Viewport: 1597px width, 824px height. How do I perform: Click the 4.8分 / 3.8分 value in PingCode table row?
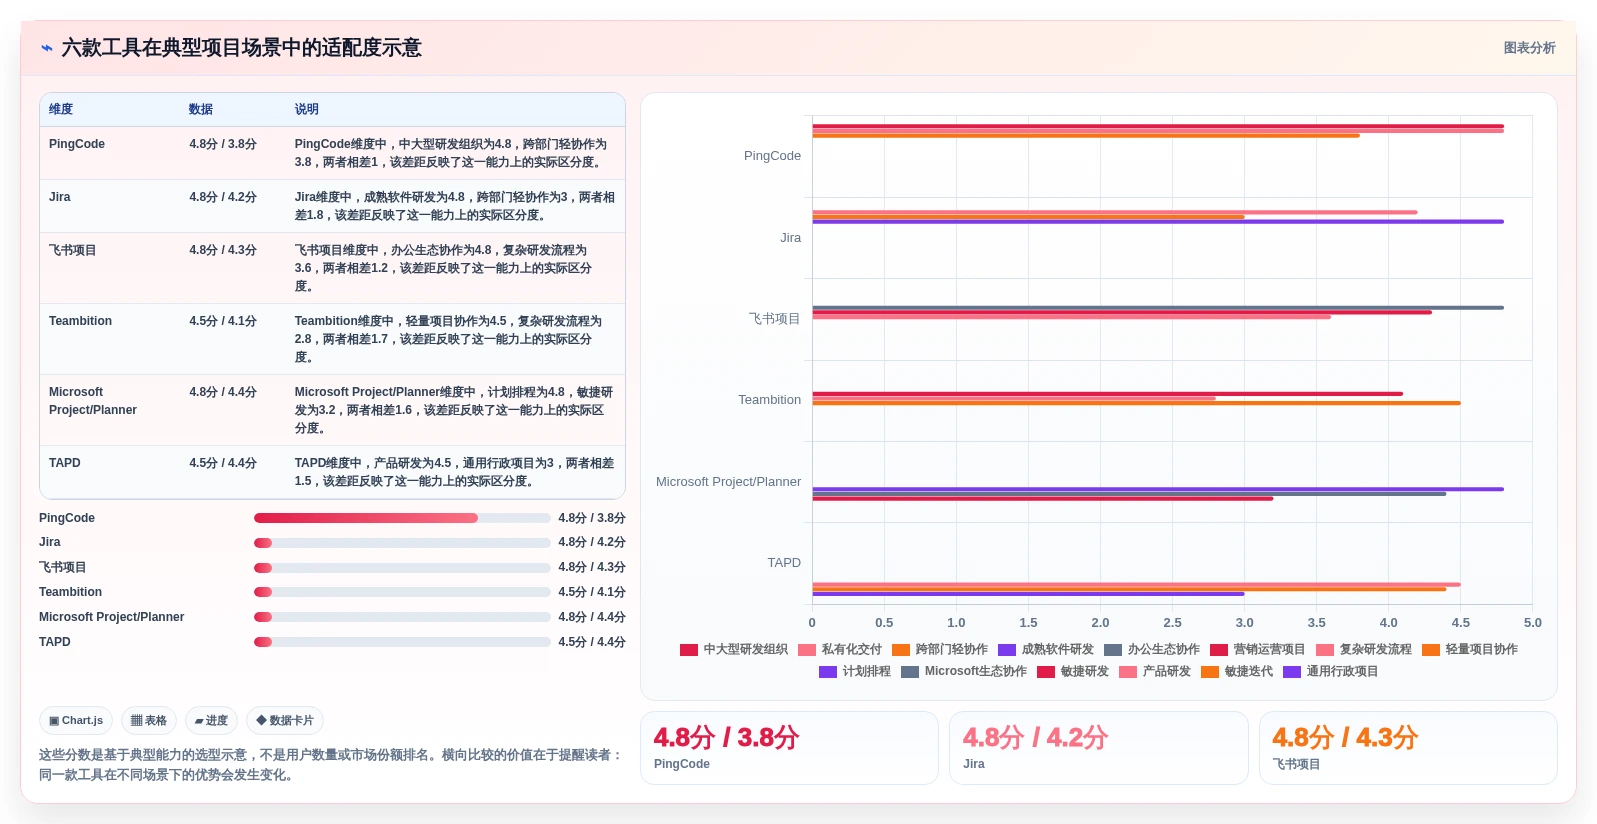coord(223,144)
